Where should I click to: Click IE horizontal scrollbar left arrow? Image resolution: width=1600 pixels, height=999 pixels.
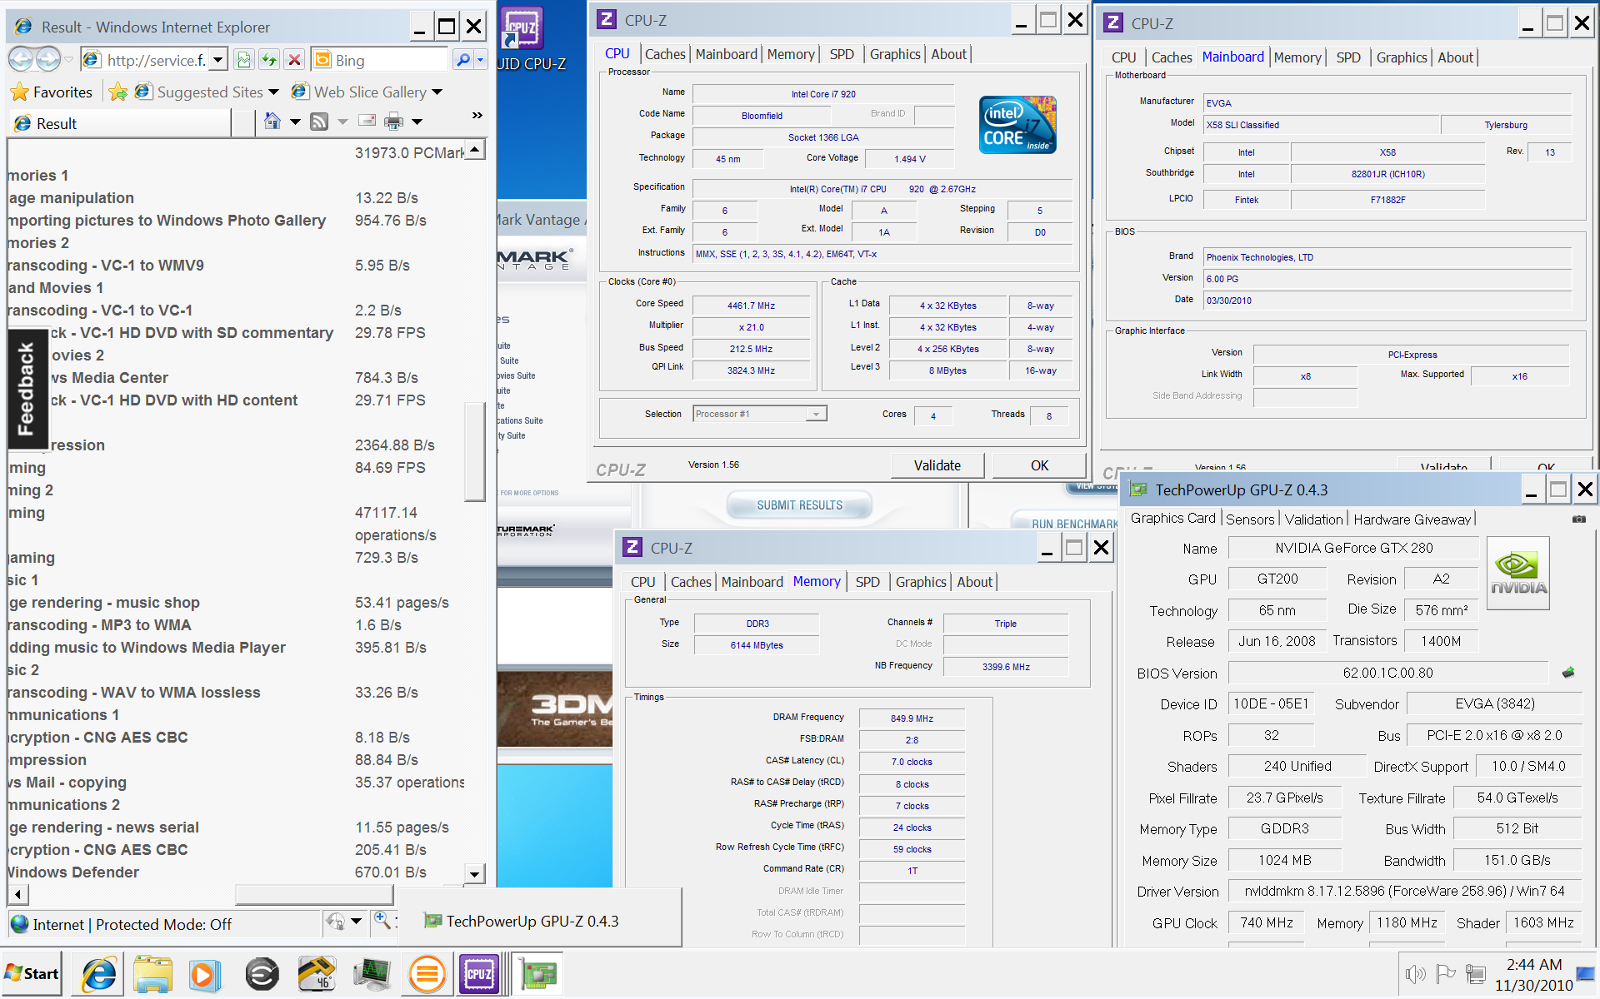click(x=18, y=893)
